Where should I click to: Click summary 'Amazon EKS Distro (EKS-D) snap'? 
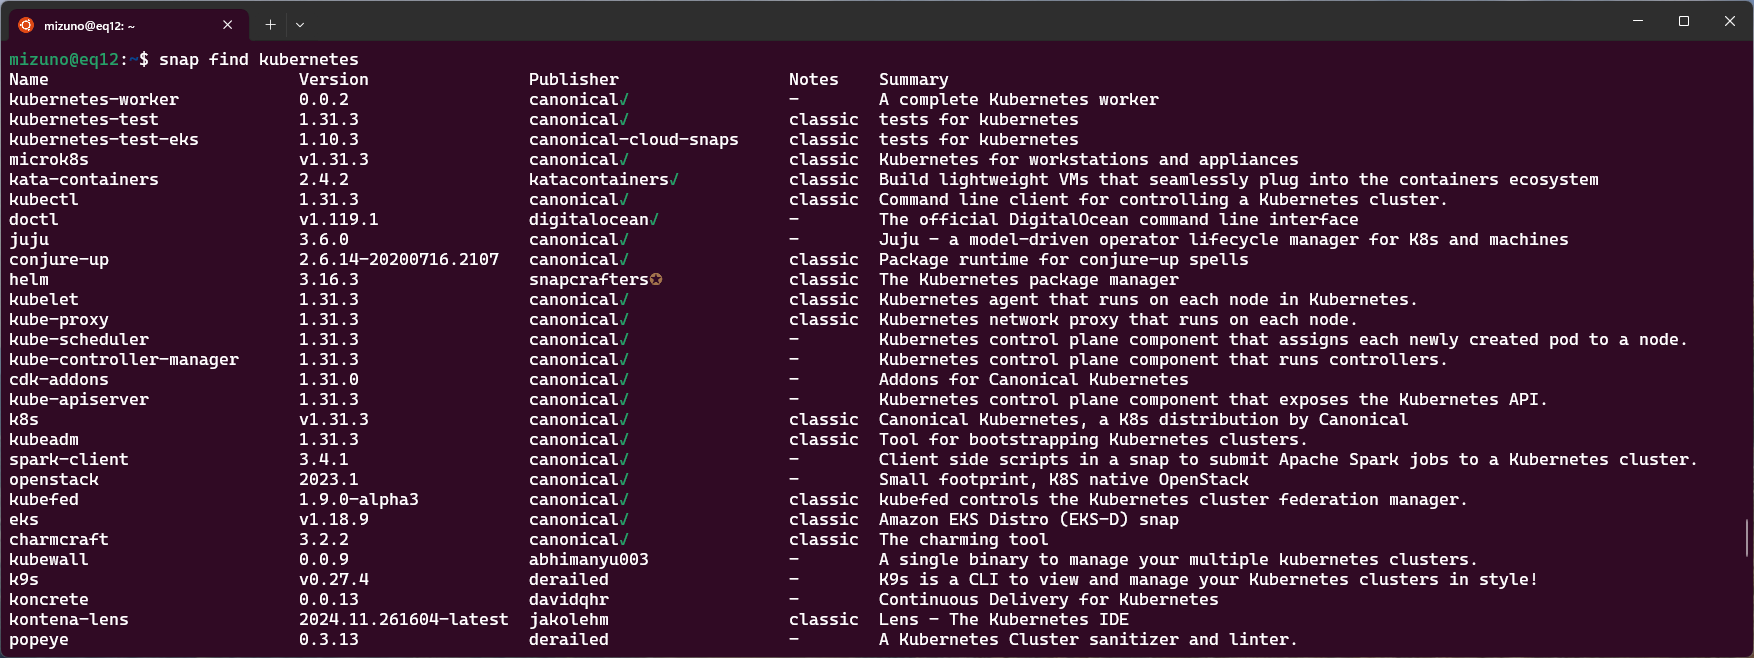point(1029,520)
